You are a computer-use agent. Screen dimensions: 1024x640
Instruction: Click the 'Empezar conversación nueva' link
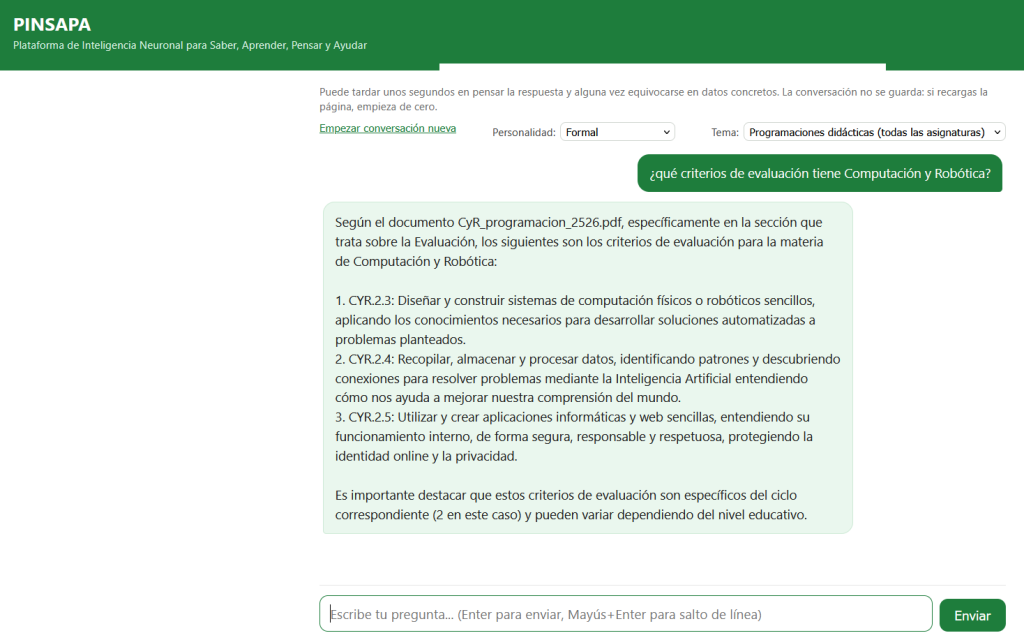(387, 129)
